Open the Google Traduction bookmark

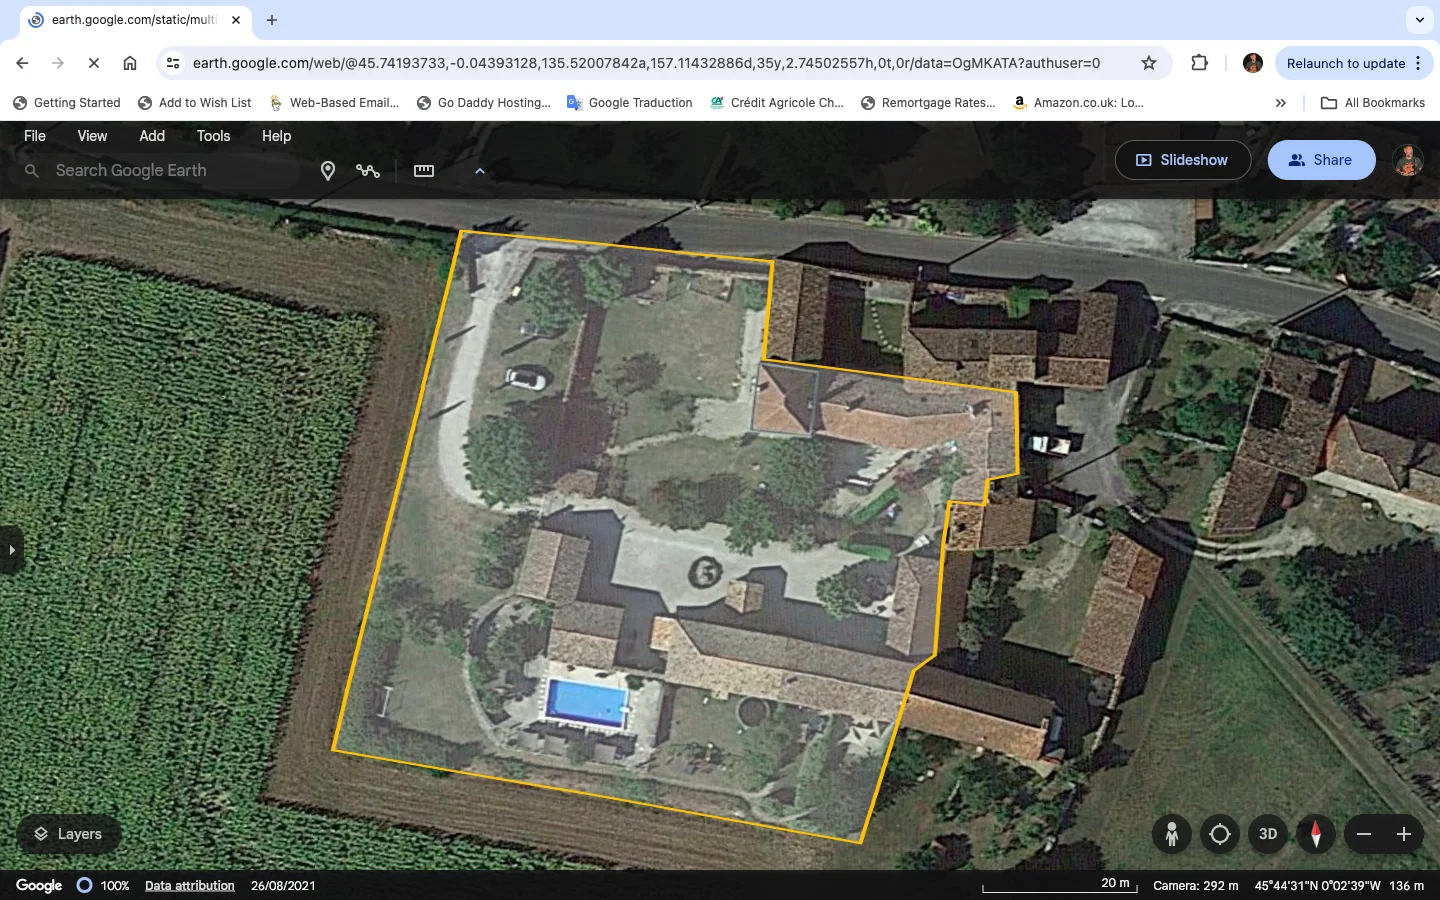click(629, 103)
